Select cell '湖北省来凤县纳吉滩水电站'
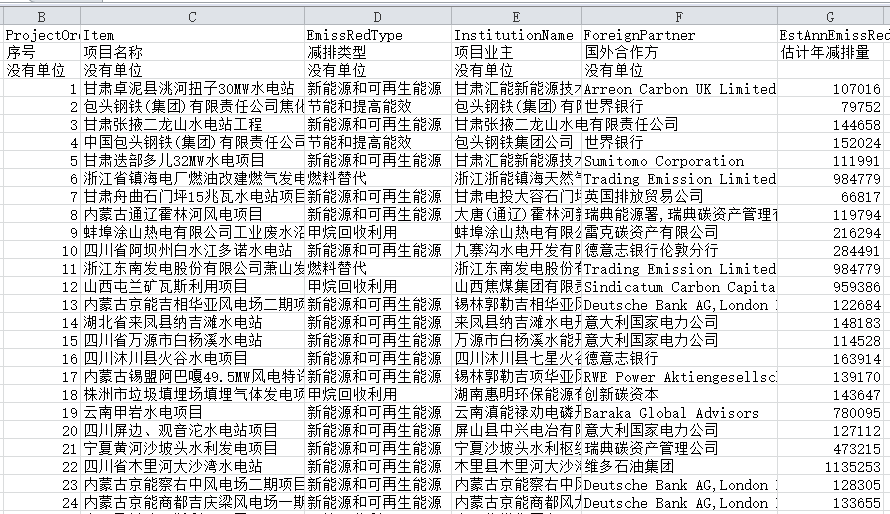The width and height of the screenshot is (890, 514). coord(192,322)
